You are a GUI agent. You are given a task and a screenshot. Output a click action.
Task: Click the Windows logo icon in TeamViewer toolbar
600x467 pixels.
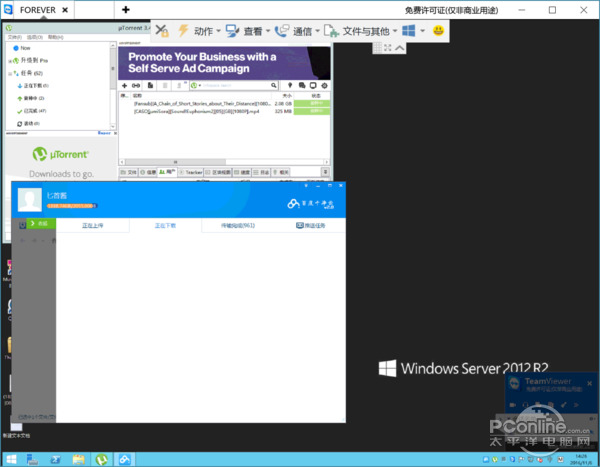pos(408,31)
